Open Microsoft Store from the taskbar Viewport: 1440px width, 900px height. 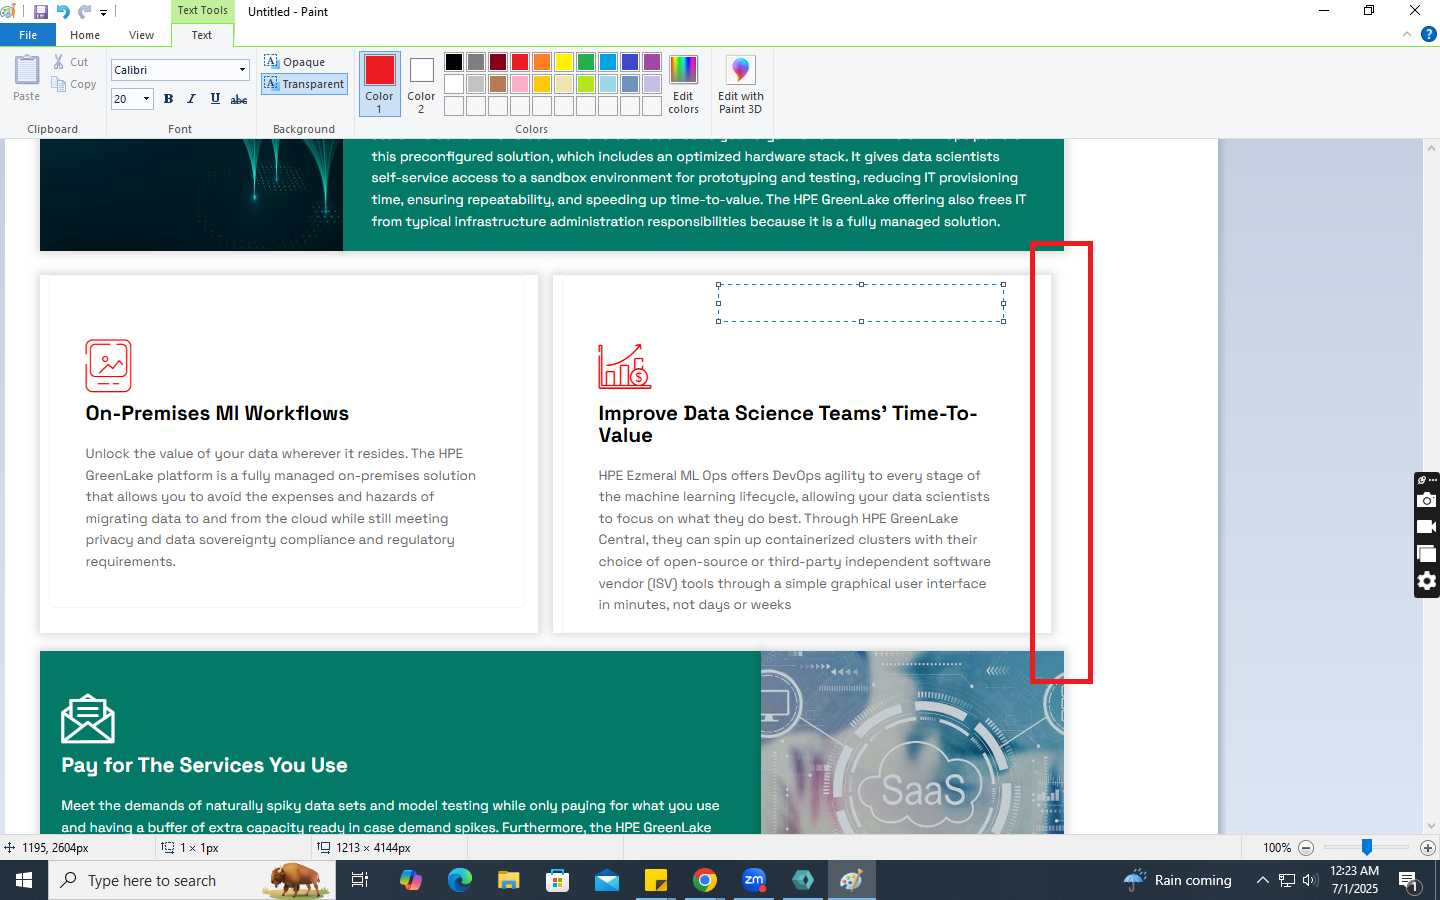(x=558, y=880)
